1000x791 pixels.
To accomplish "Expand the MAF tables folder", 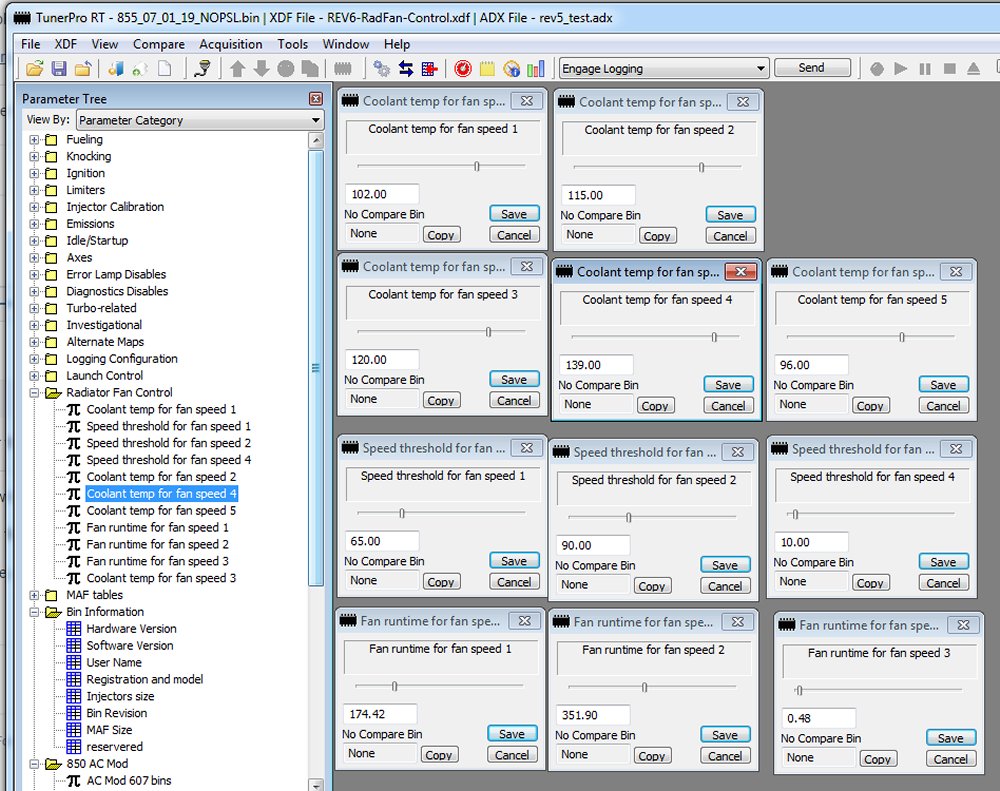I will [34, 595].
